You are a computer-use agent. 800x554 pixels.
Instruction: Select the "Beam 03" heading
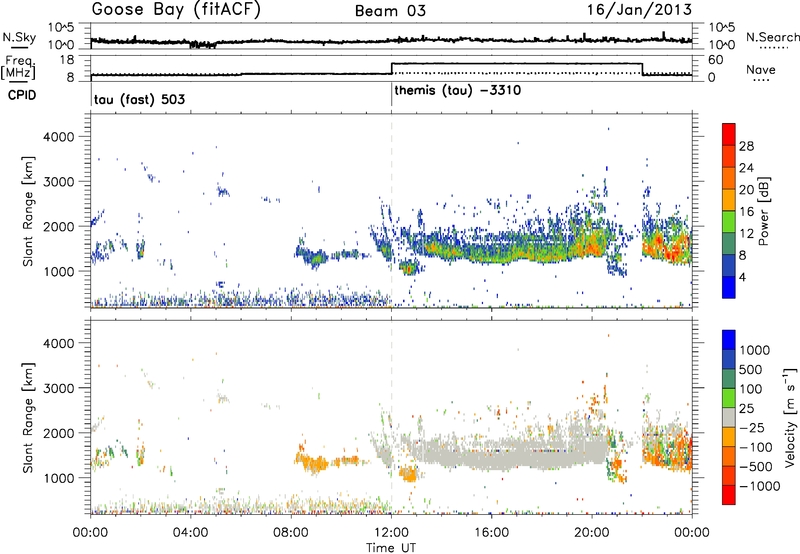tap(390, 11)
